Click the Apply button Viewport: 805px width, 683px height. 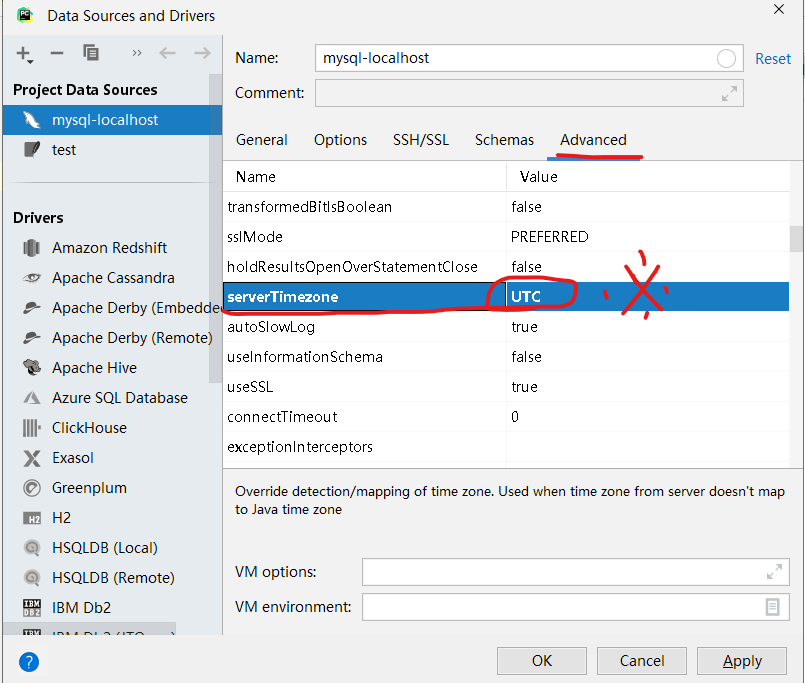click(x=741, y=661)
